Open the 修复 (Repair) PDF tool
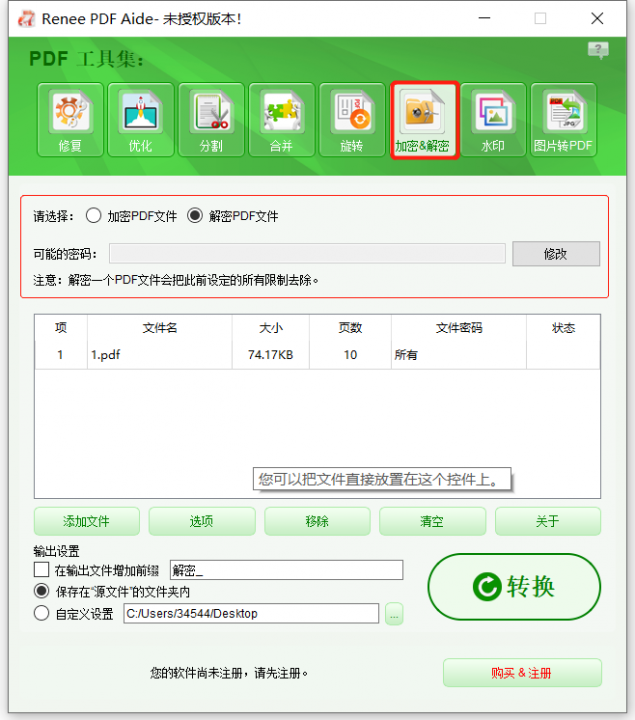 70,120
